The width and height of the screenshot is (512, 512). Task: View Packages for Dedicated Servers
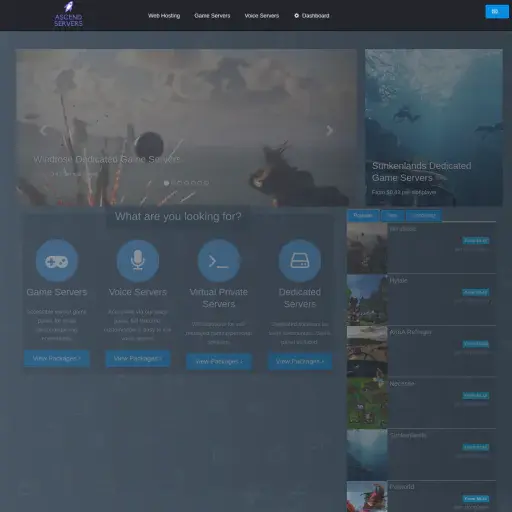tap(300, 361)
